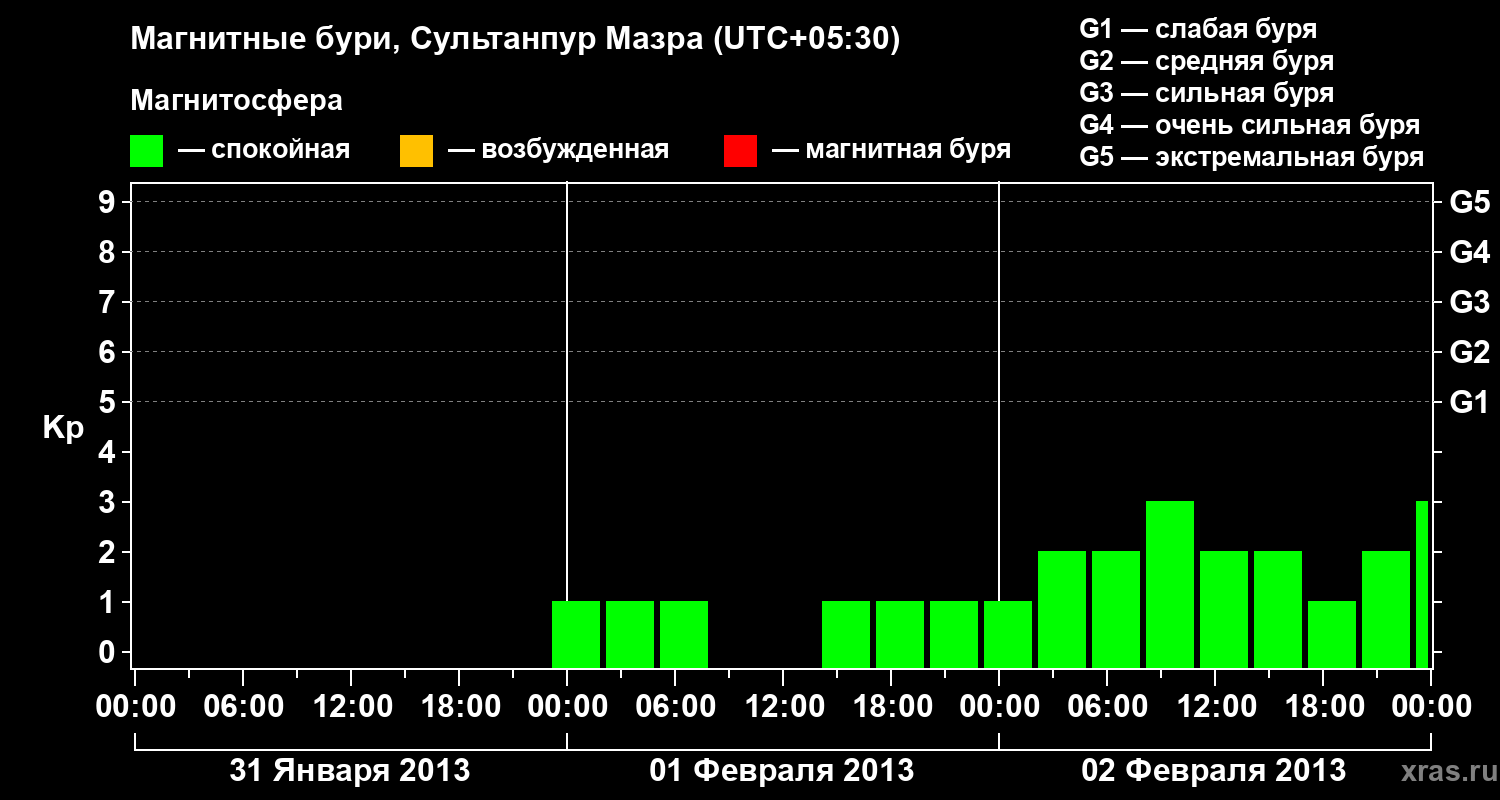Click the right-axis label G4
The image size is (1500, 800).
coord(1469,252)
